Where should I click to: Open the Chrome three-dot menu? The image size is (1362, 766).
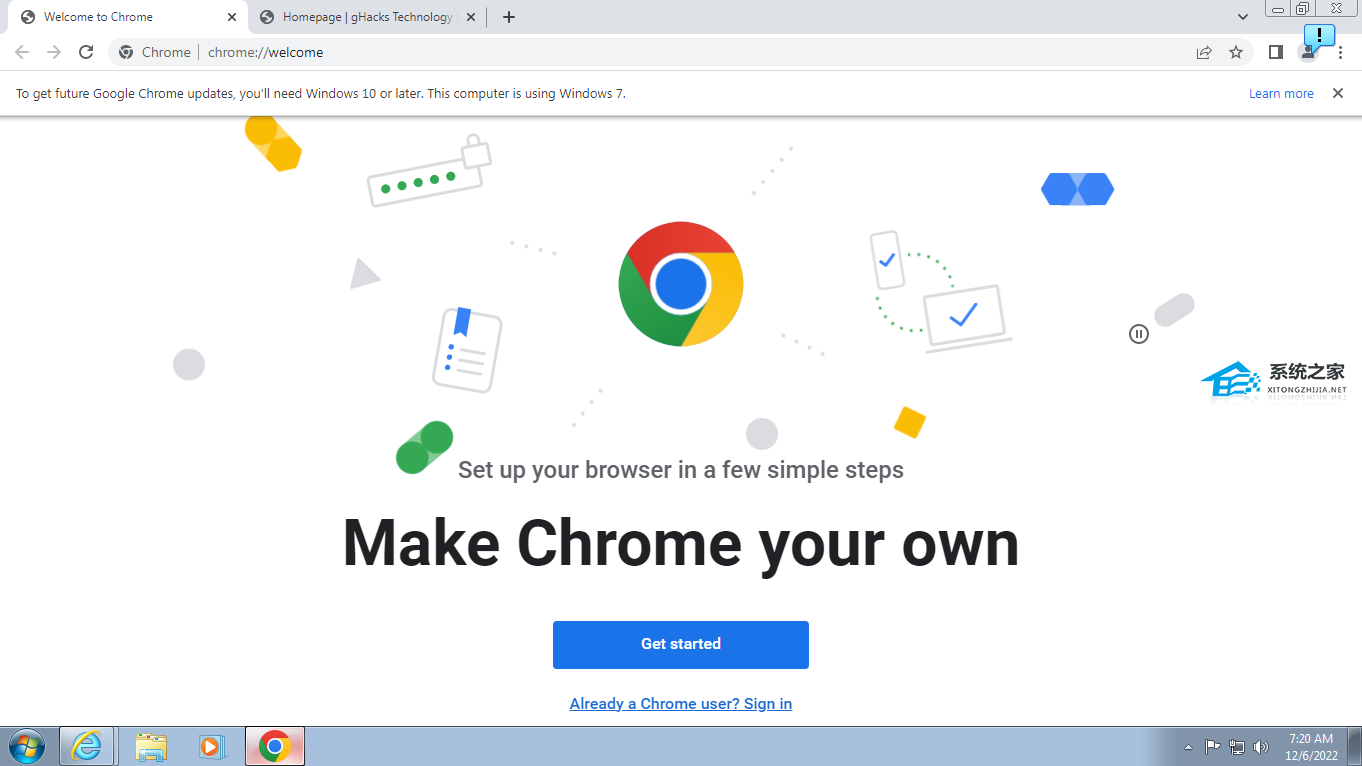point(1341,52)
